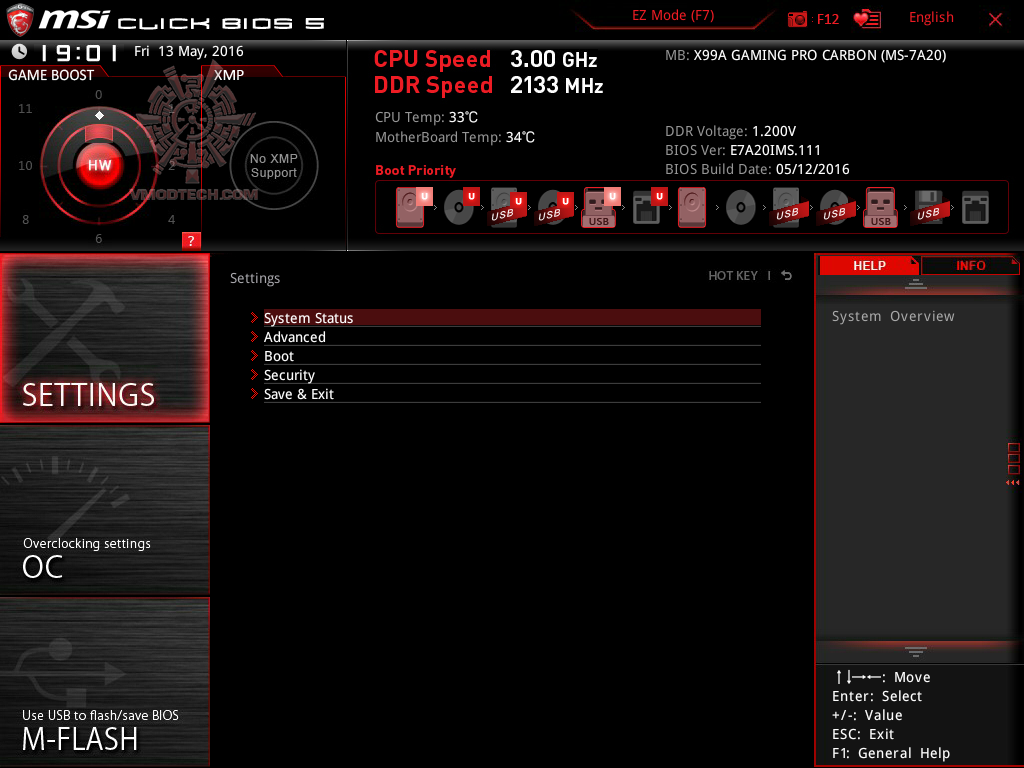Click the help panel bottom collapse handle
Screen dimensions: 1024x768
click(916, 652)
